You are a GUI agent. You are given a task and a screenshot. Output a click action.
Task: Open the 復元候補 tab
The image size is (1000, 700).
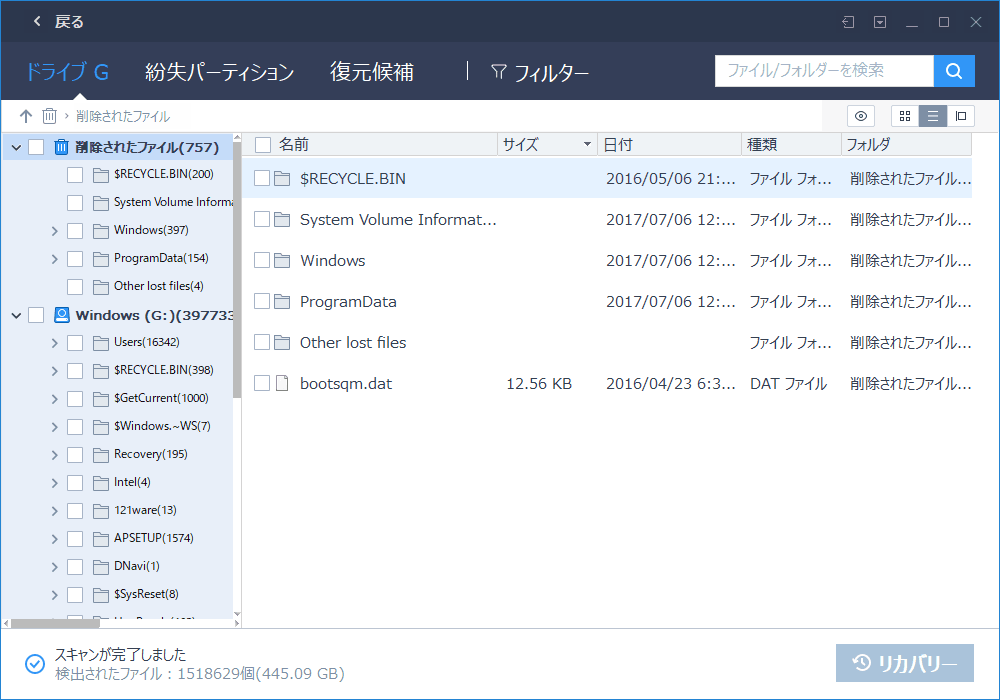click(371, 72)
